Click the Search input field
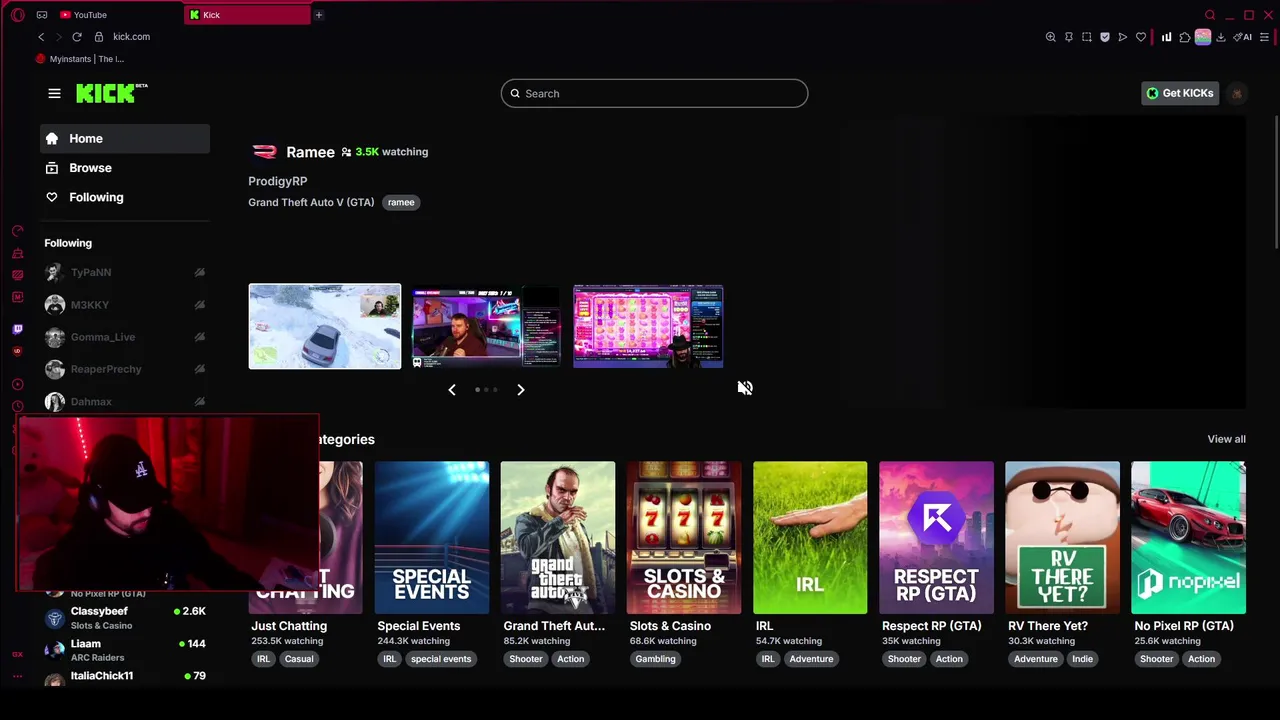 tap(654, 93)
